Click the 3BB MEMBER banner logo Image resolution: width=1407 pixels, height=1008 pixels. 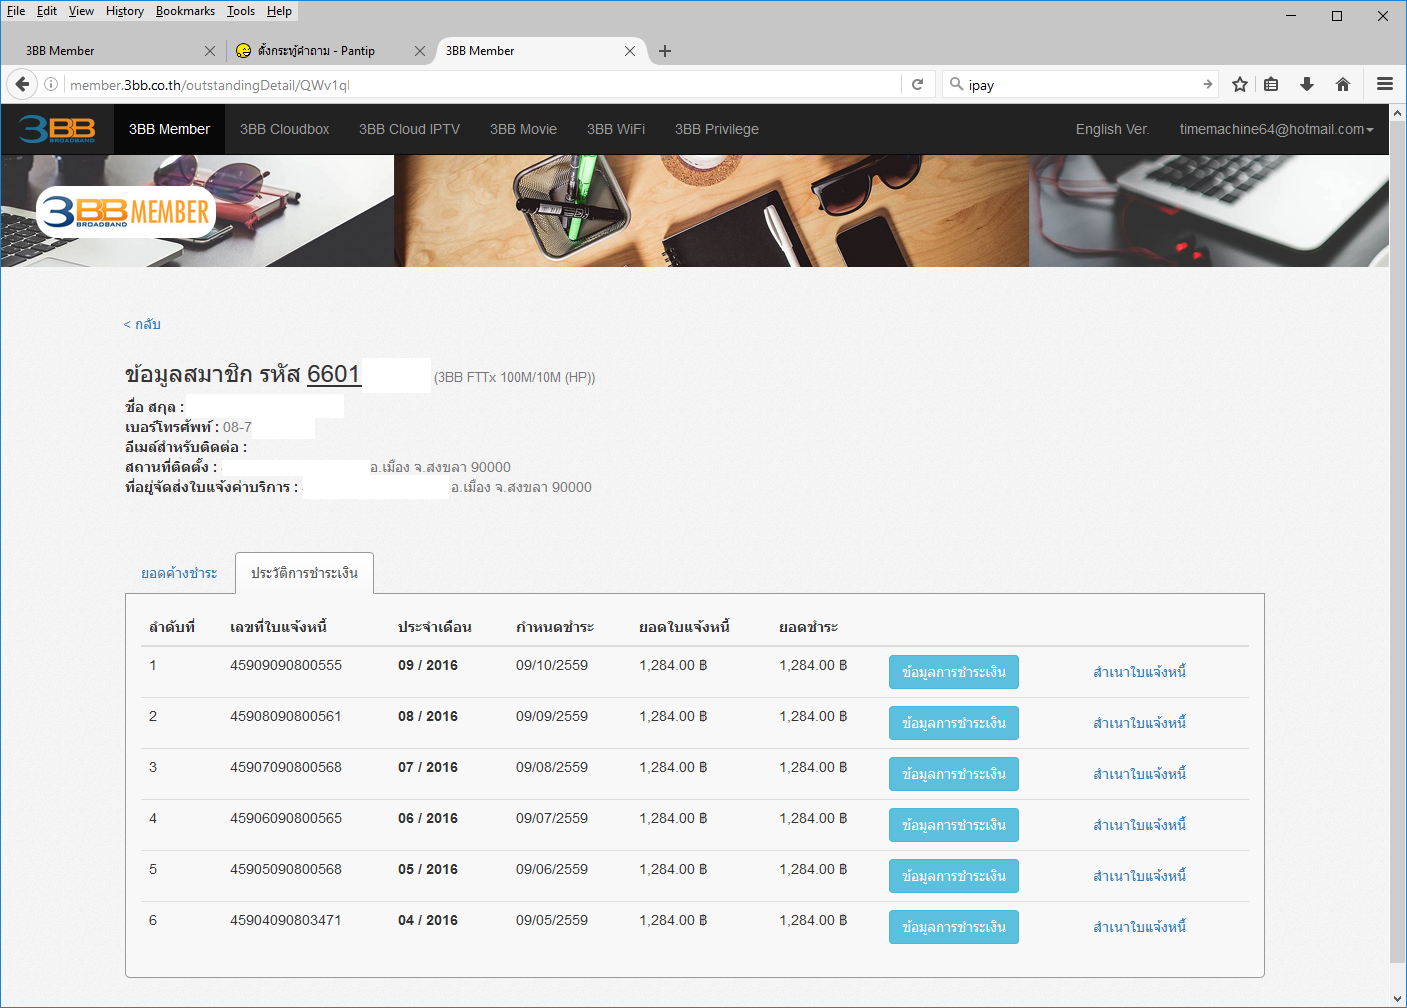tap(126, 212)
